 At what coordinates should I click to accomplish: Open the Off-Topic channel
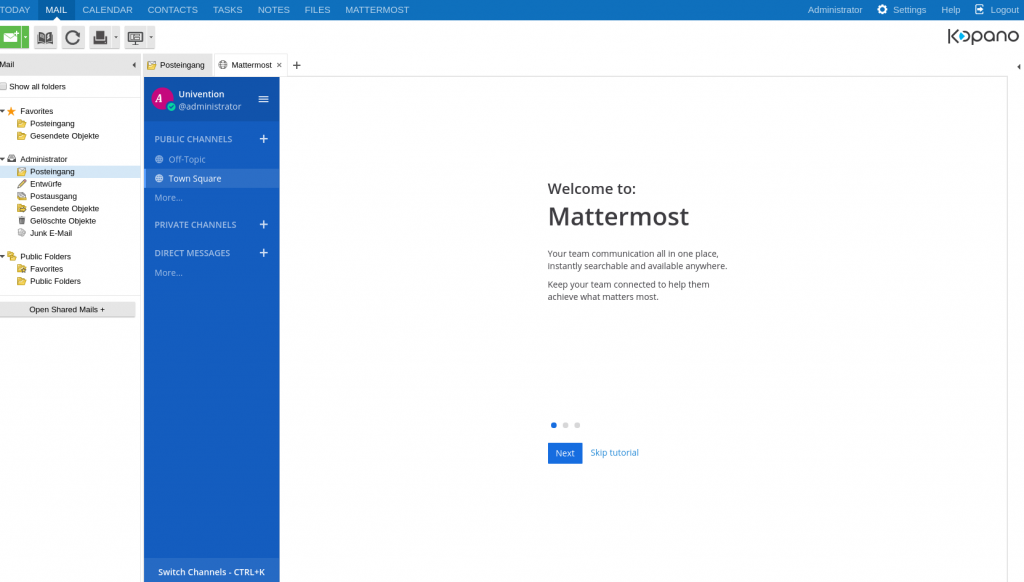[x=212, y=159]
